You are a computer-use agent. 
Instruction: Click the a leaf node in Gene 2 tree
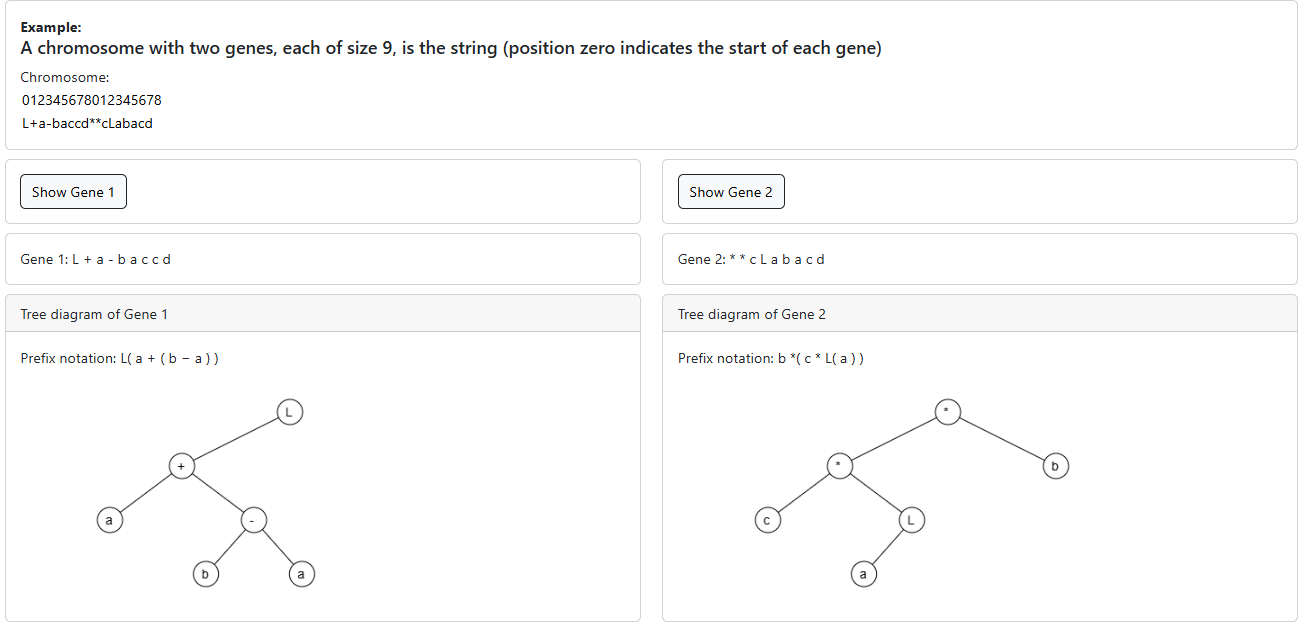click(x=863, y=574)
